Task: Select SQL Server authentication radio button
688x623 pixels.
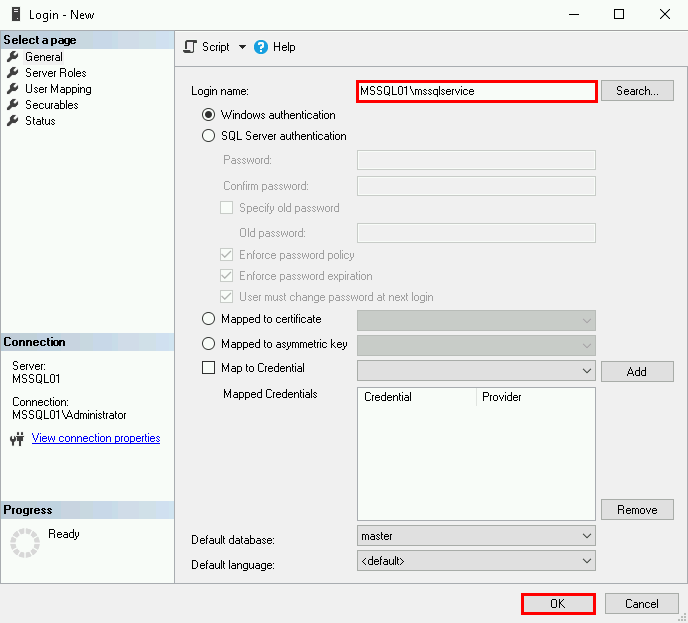Action: tap(209, 136)
